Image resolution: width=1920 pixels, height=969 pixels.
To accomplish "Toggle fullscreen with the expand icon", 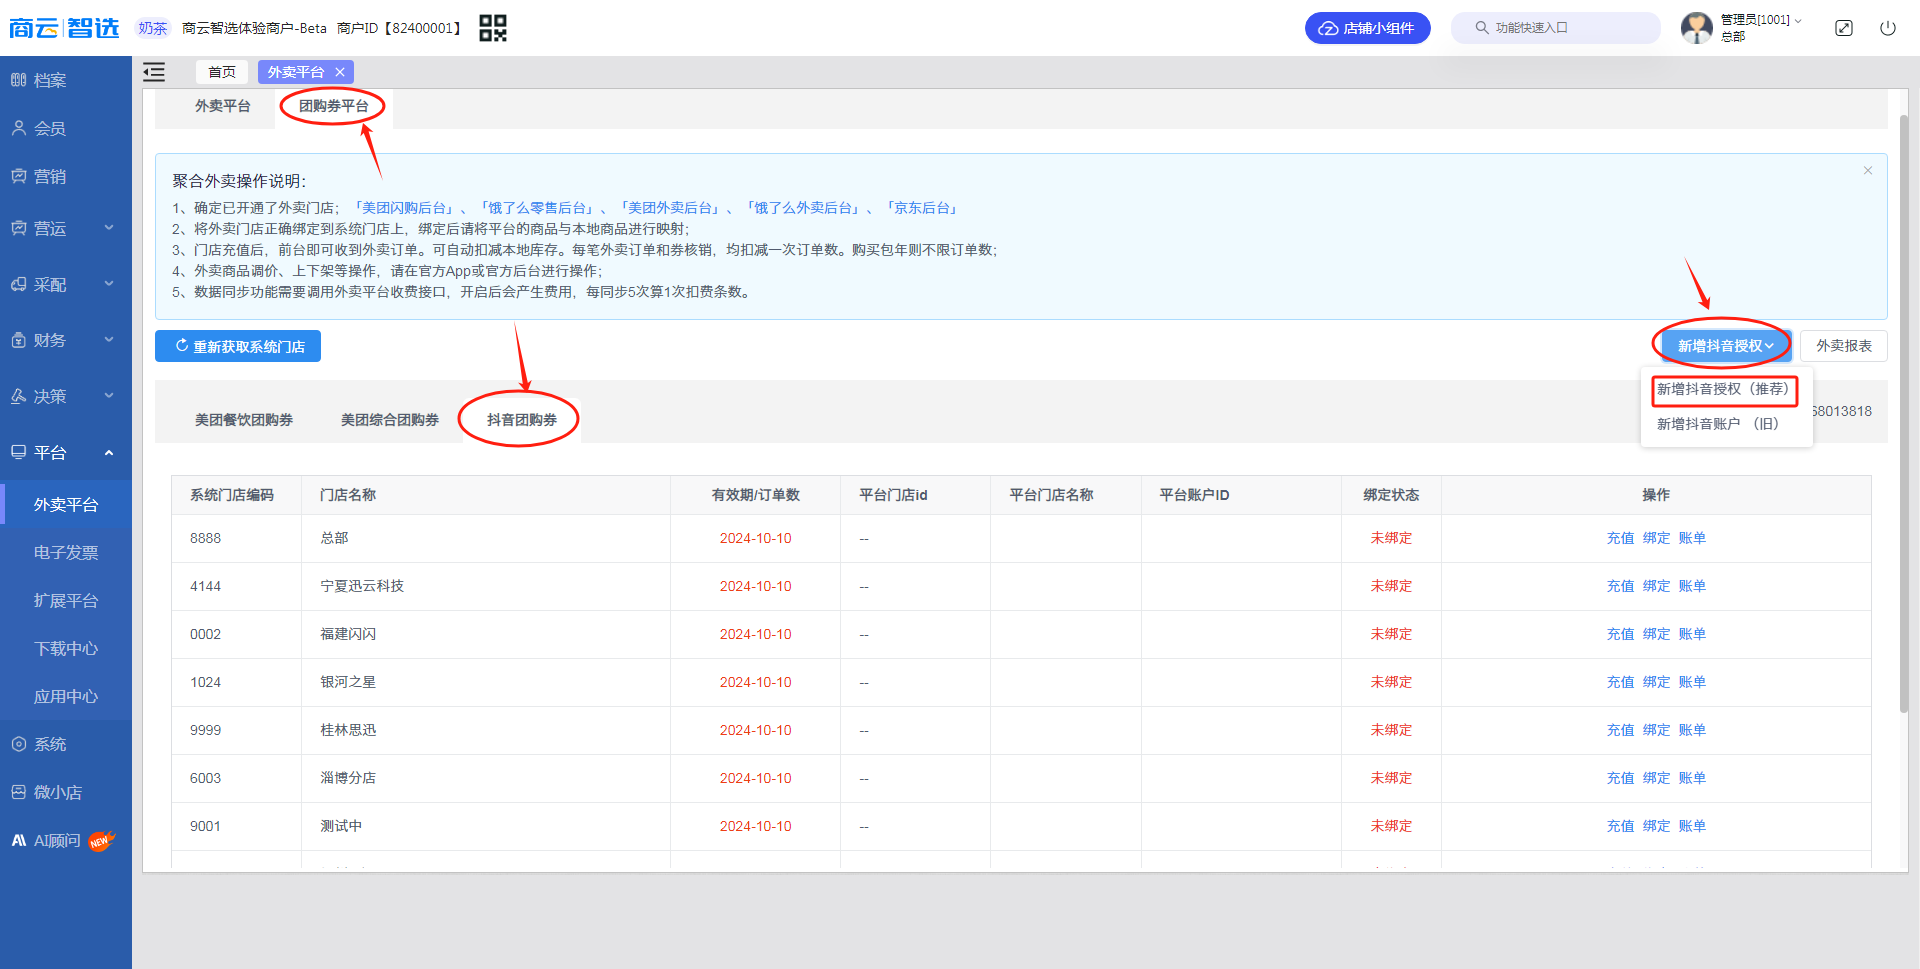I will [1844, 28].
